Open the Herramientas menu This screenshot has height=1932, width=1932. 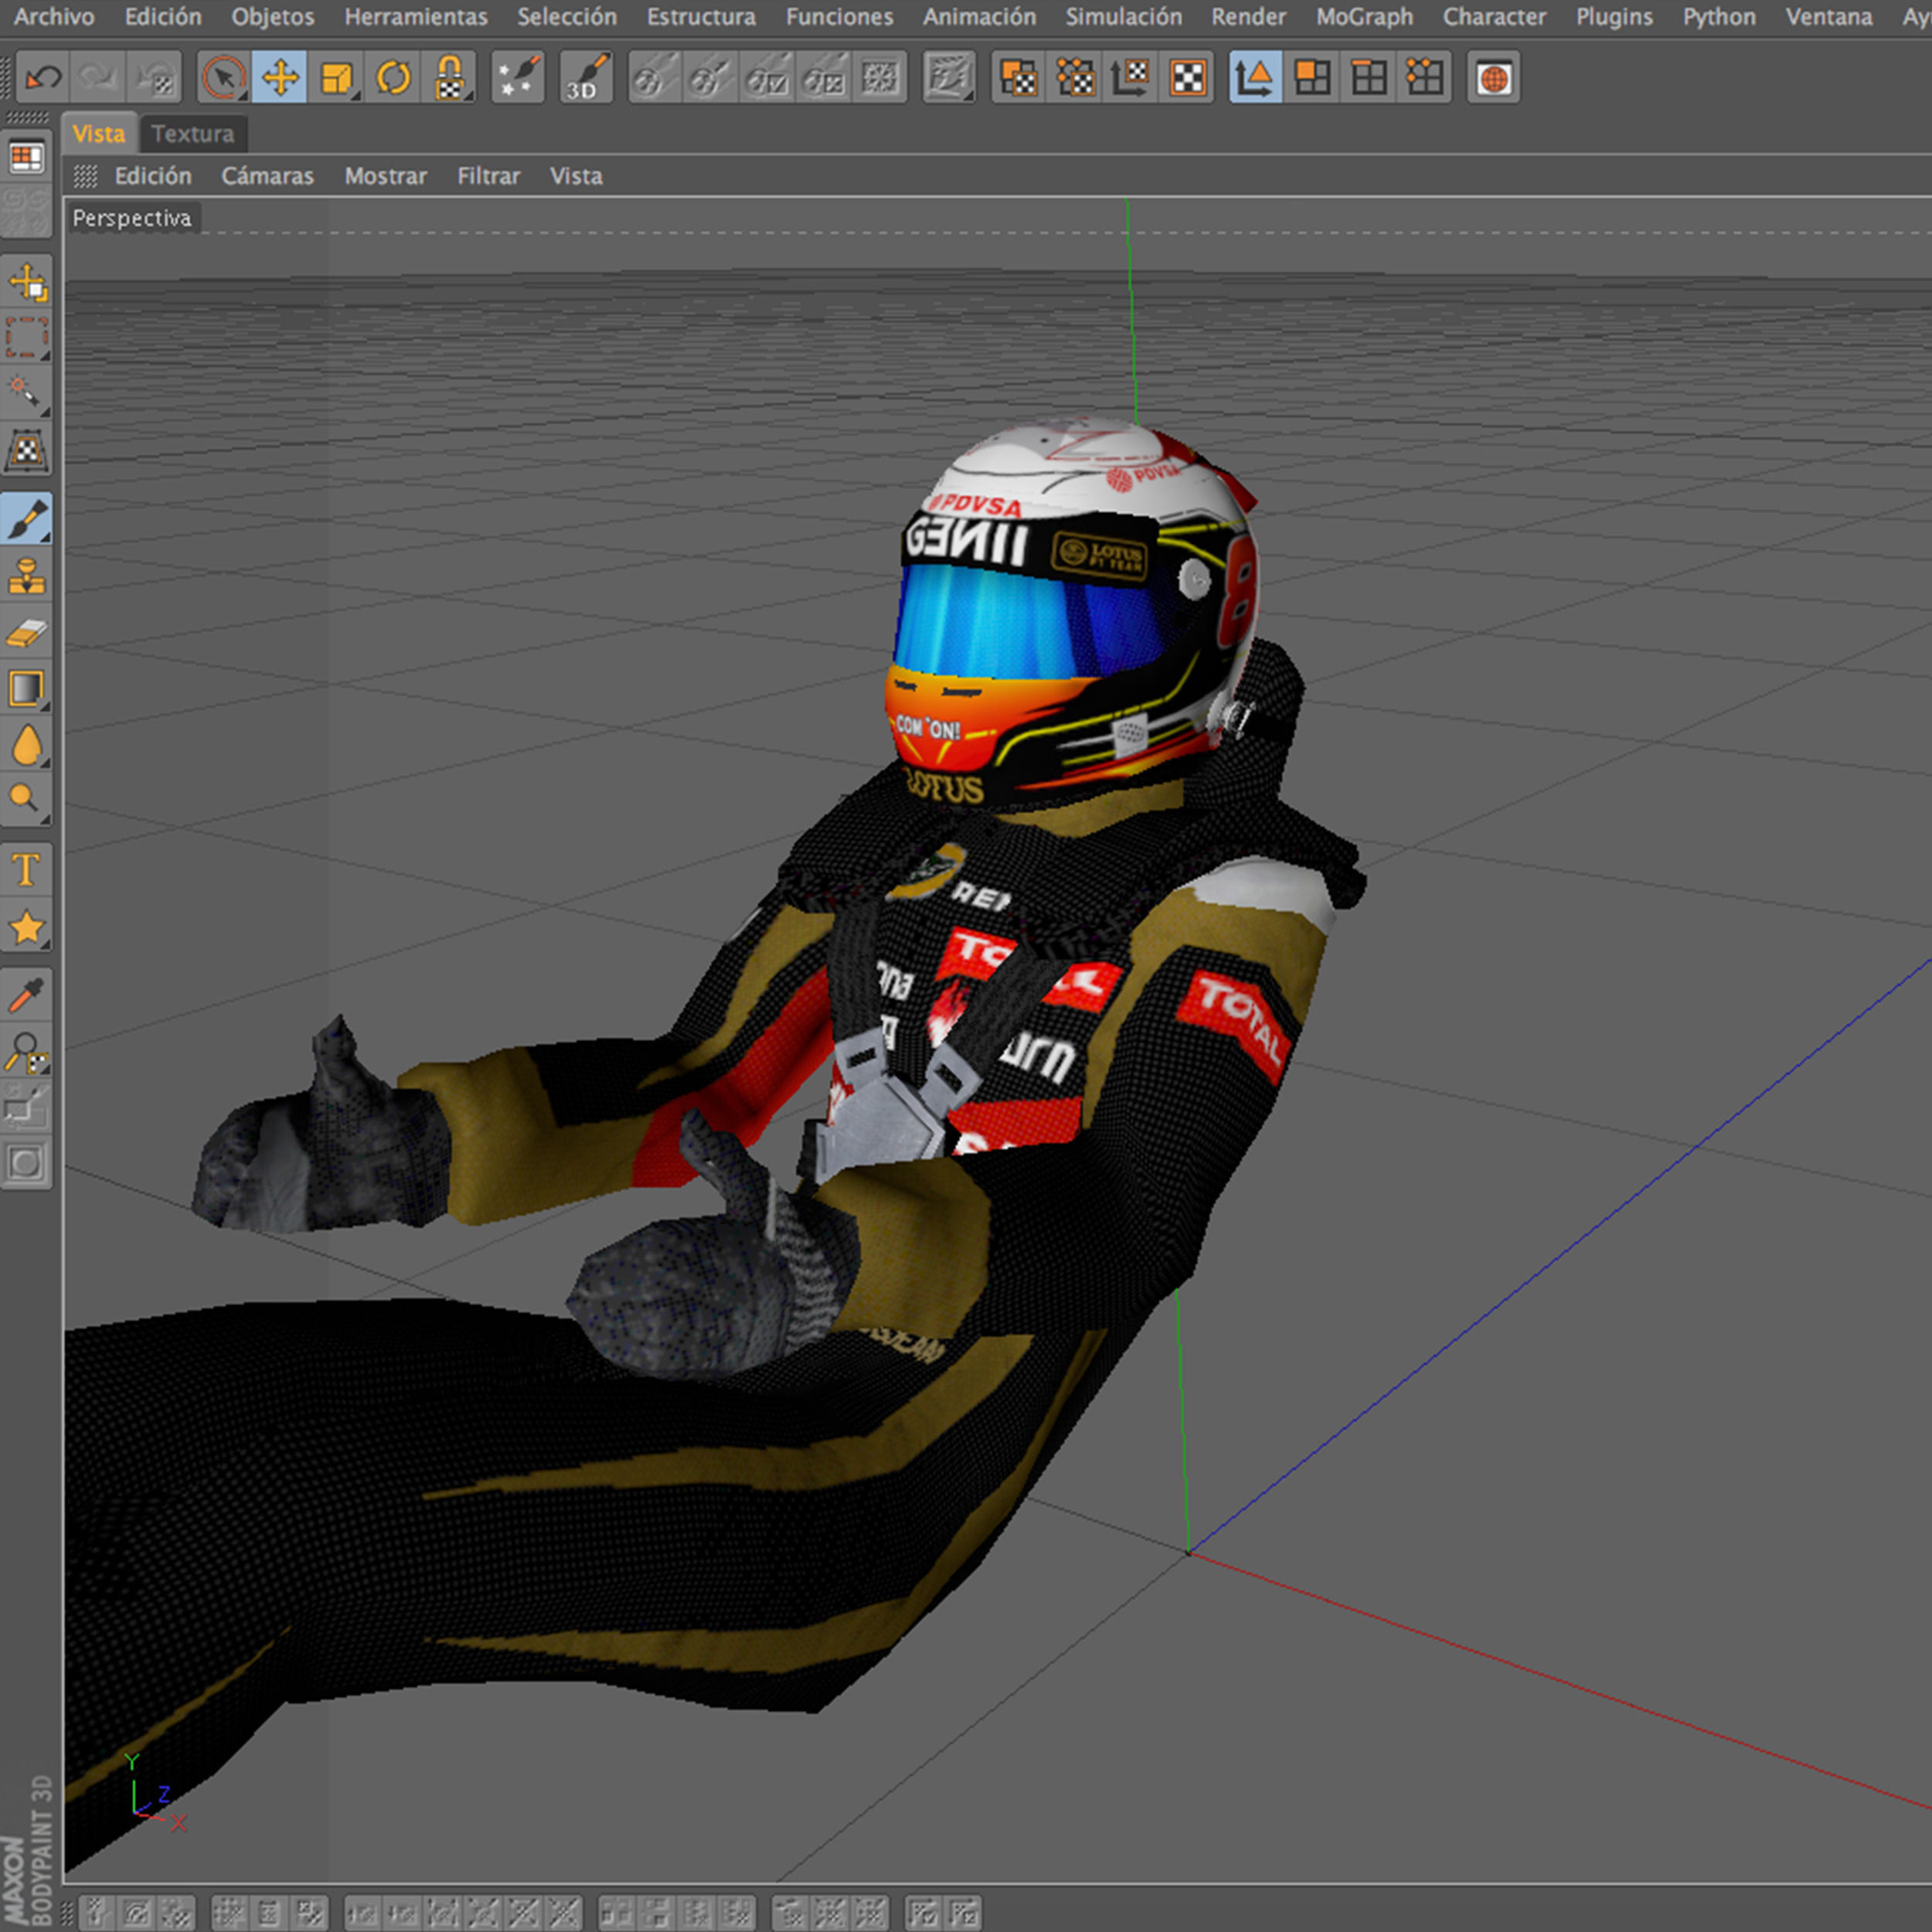[416, 17]
